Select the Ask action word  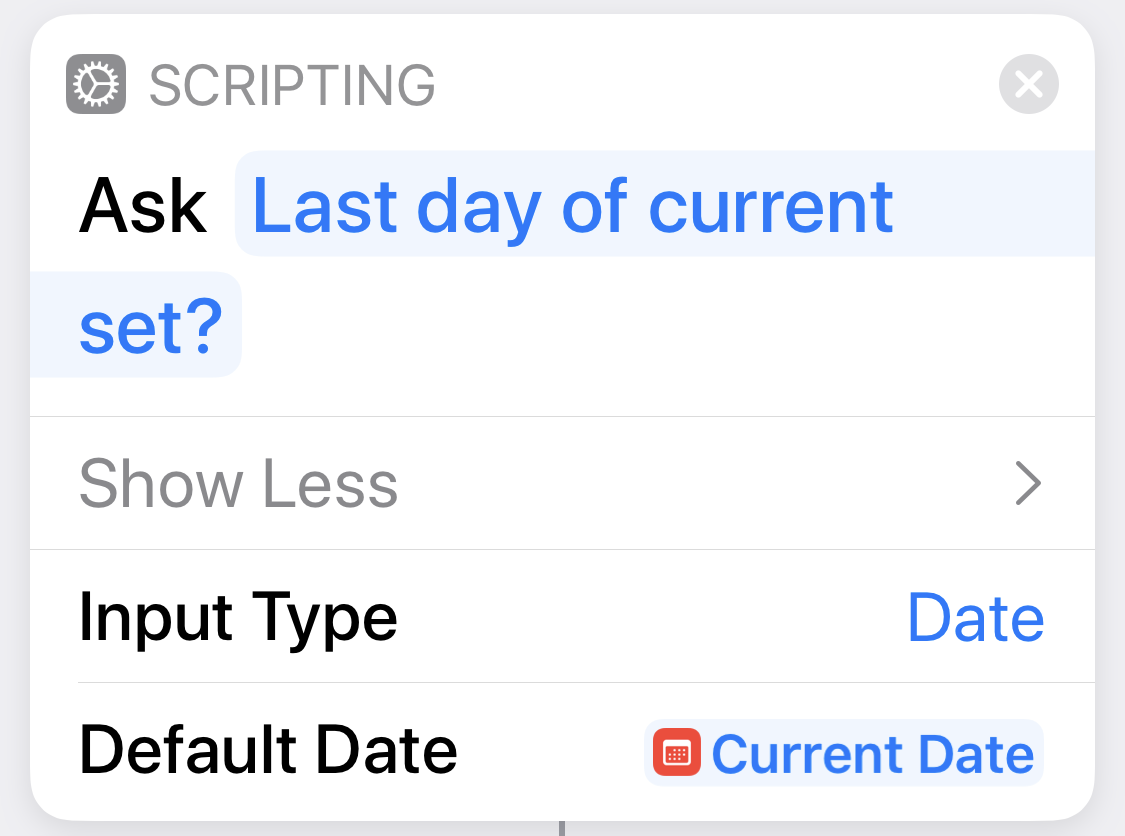pyautogui.click(x=143, y=206)
